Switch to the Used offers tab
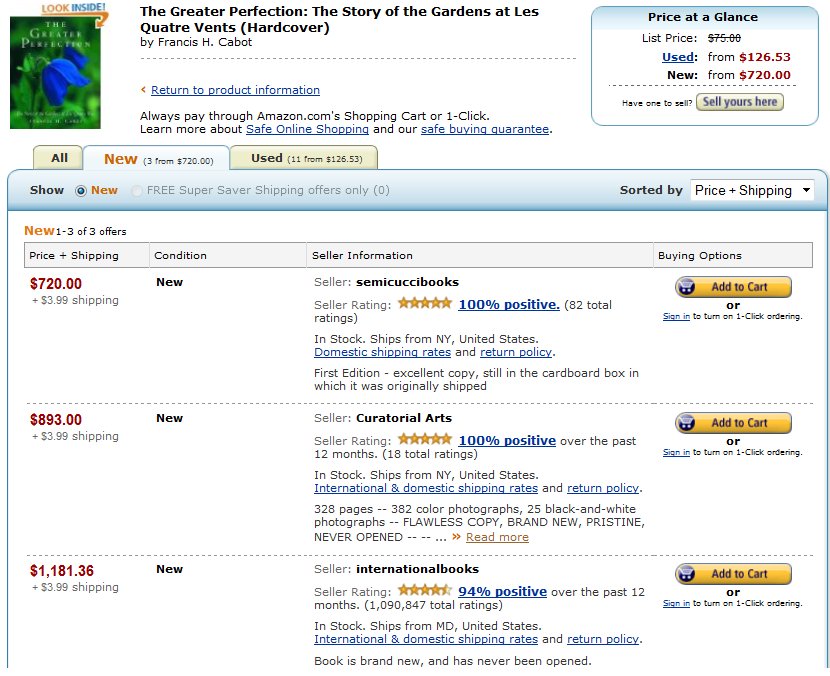This screenshot has height=676, width=830. click(x=303, y=158)
